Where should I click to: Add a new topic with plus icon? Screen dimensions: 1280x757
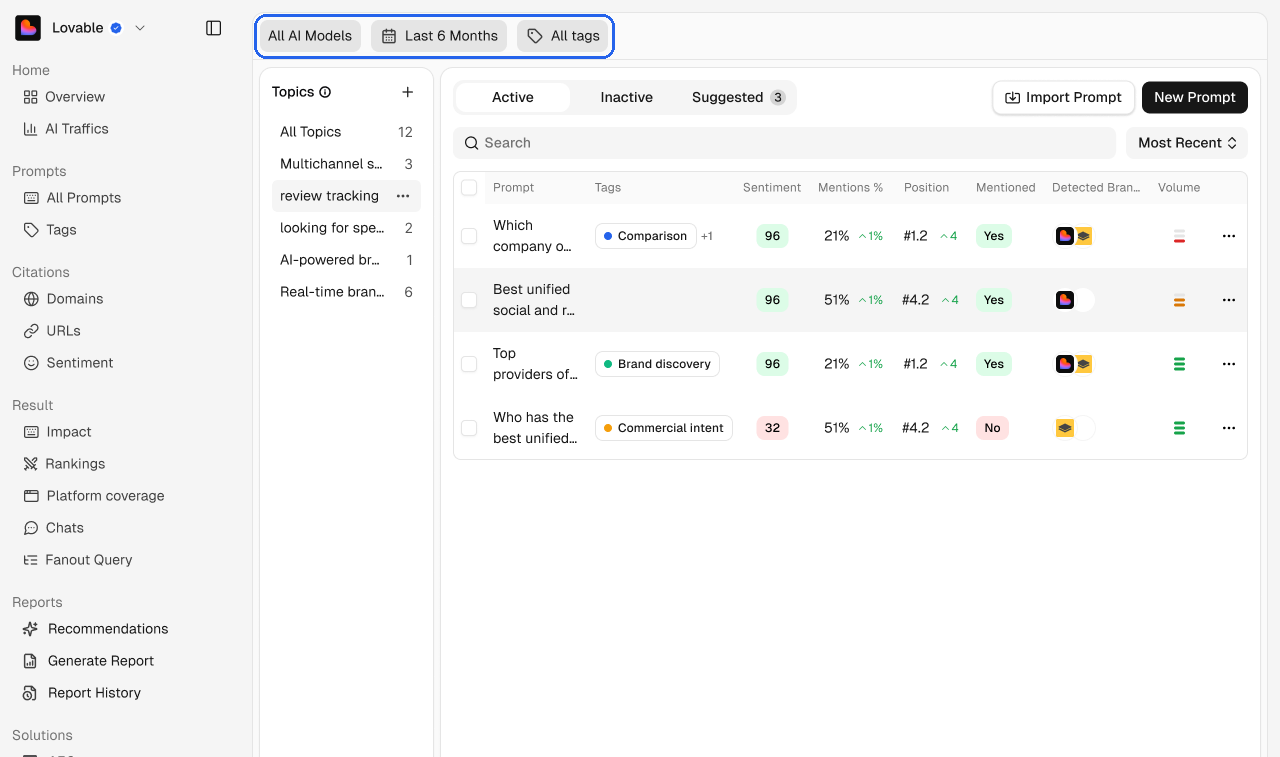click(407, 92)
